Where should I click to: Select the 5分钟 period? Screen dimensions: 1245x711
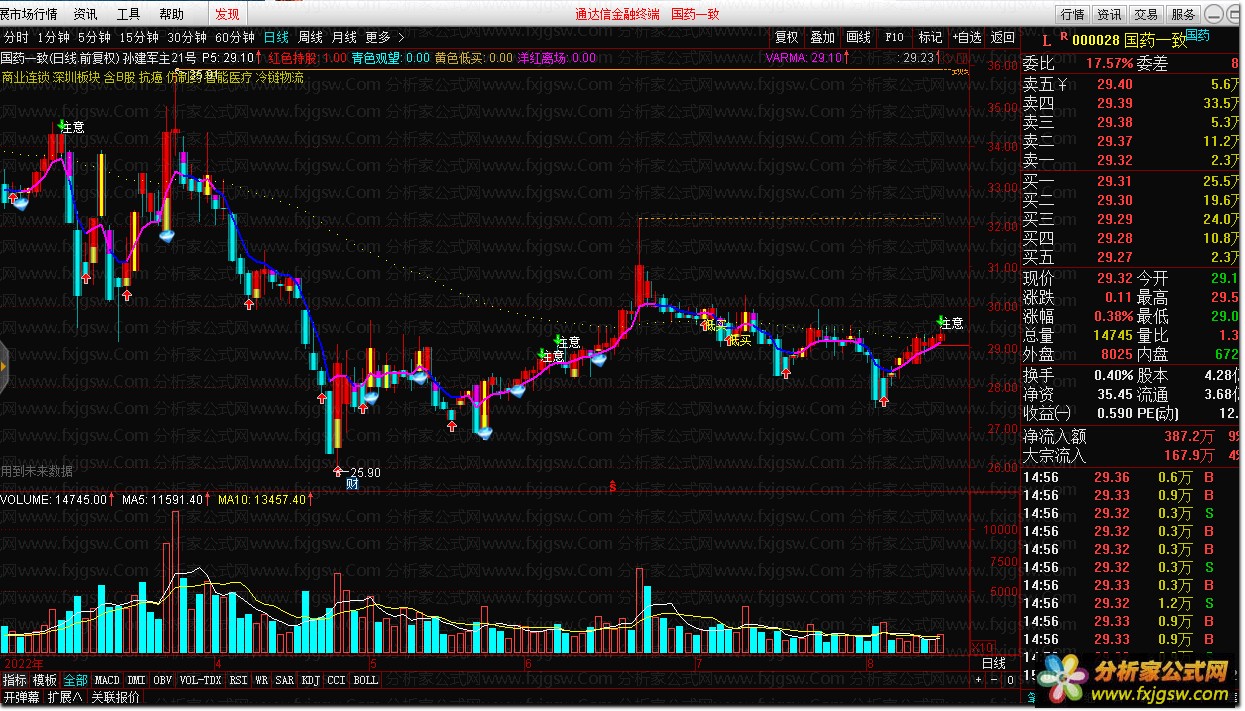tap(94, 37)
